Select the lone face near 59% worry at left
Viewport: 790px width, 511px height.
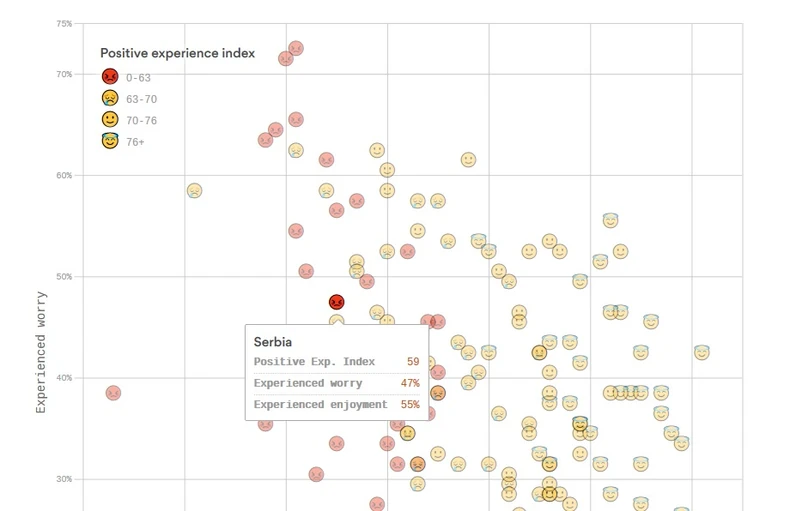(x=194, y=190)
